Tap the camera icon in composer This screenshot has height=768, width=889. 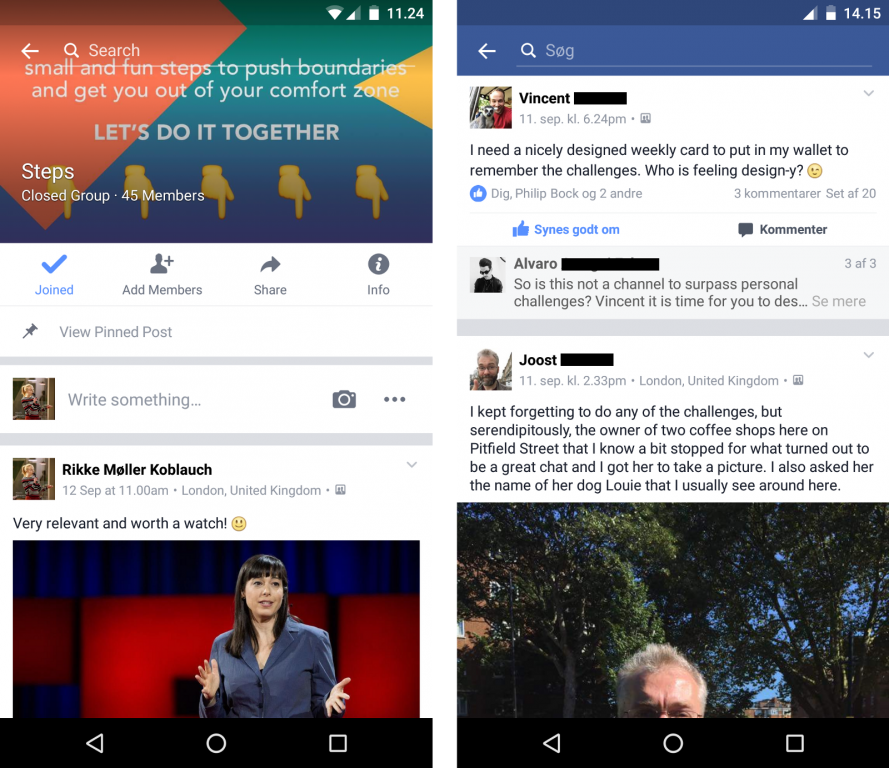(x=344, y=400)
